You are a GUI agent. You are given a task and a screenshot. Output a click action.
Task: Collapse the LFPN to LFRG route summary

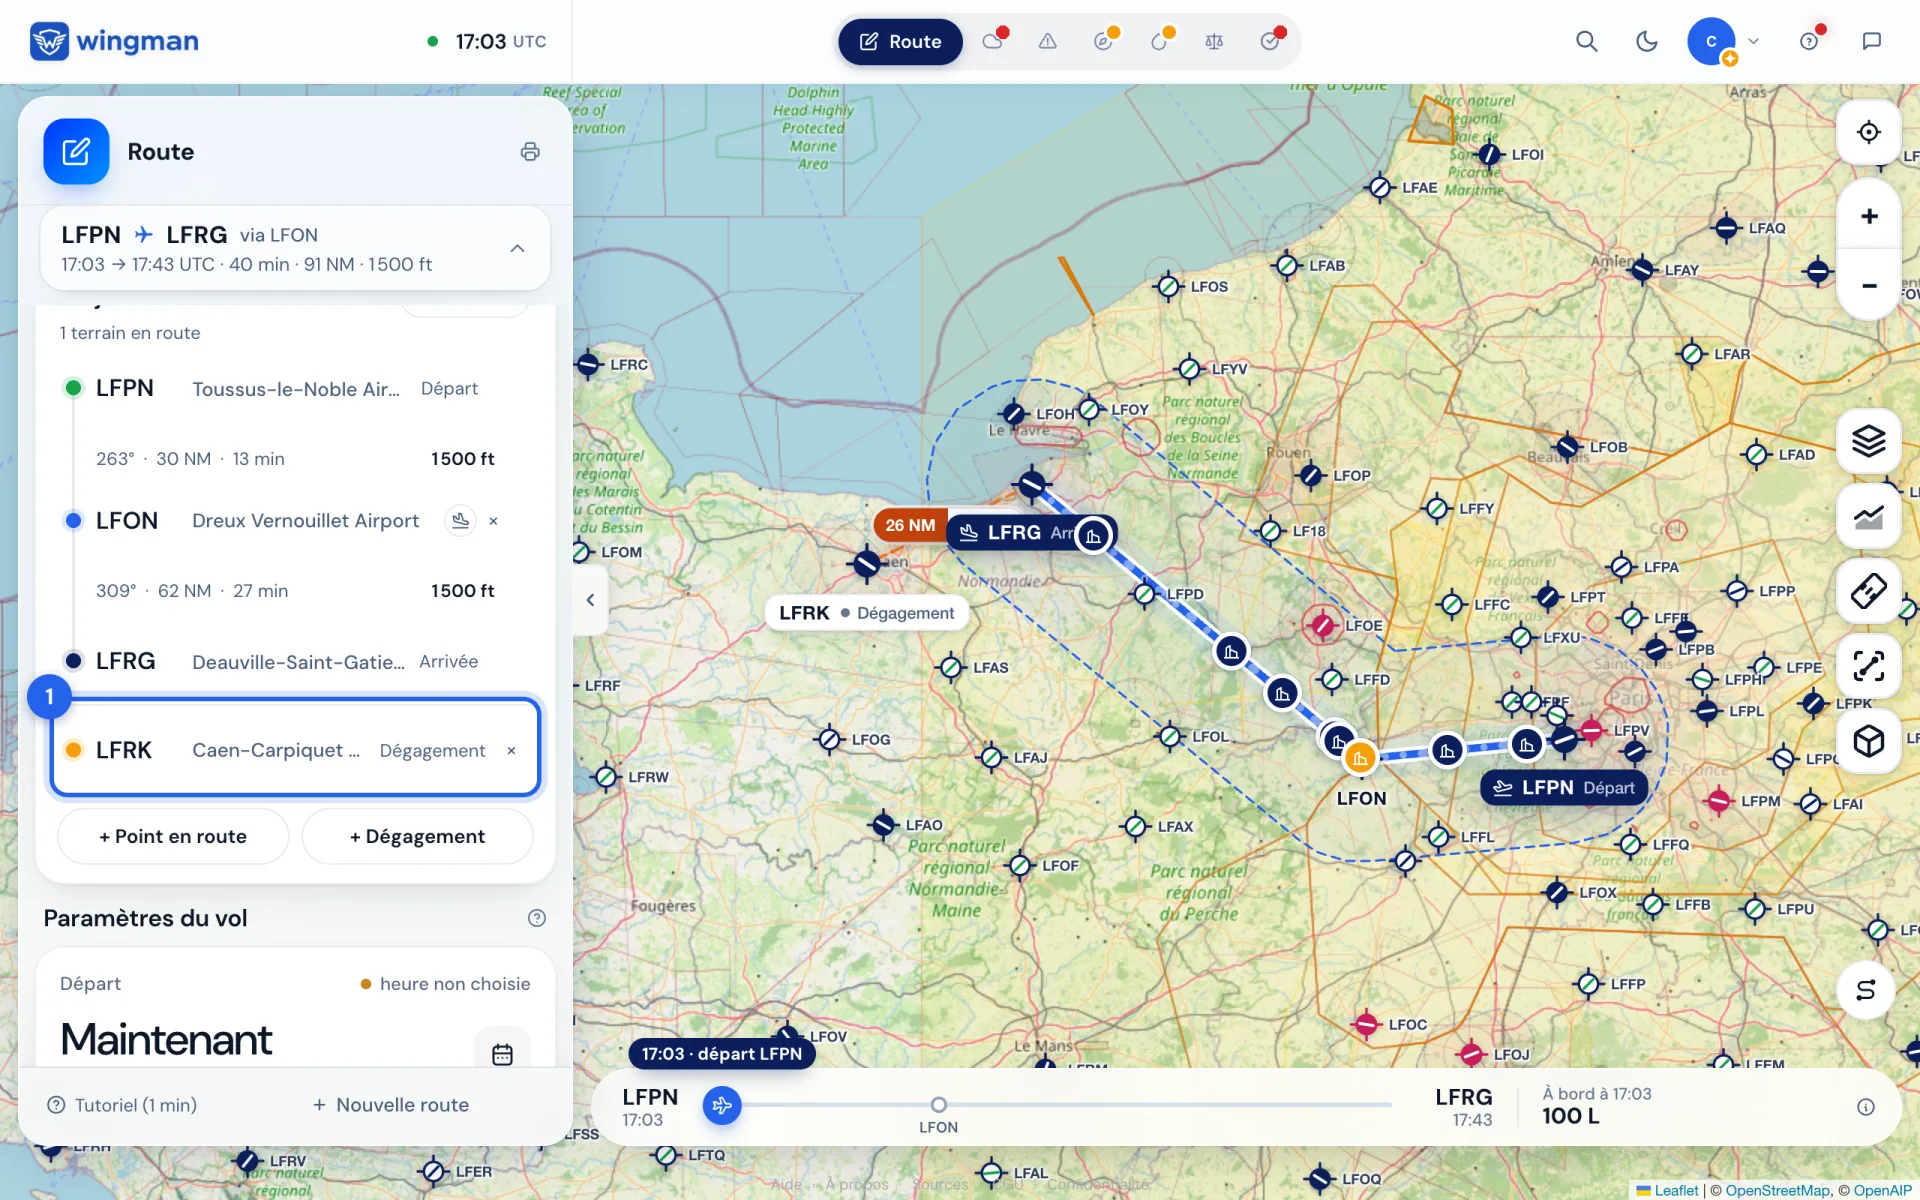point(517,248)
